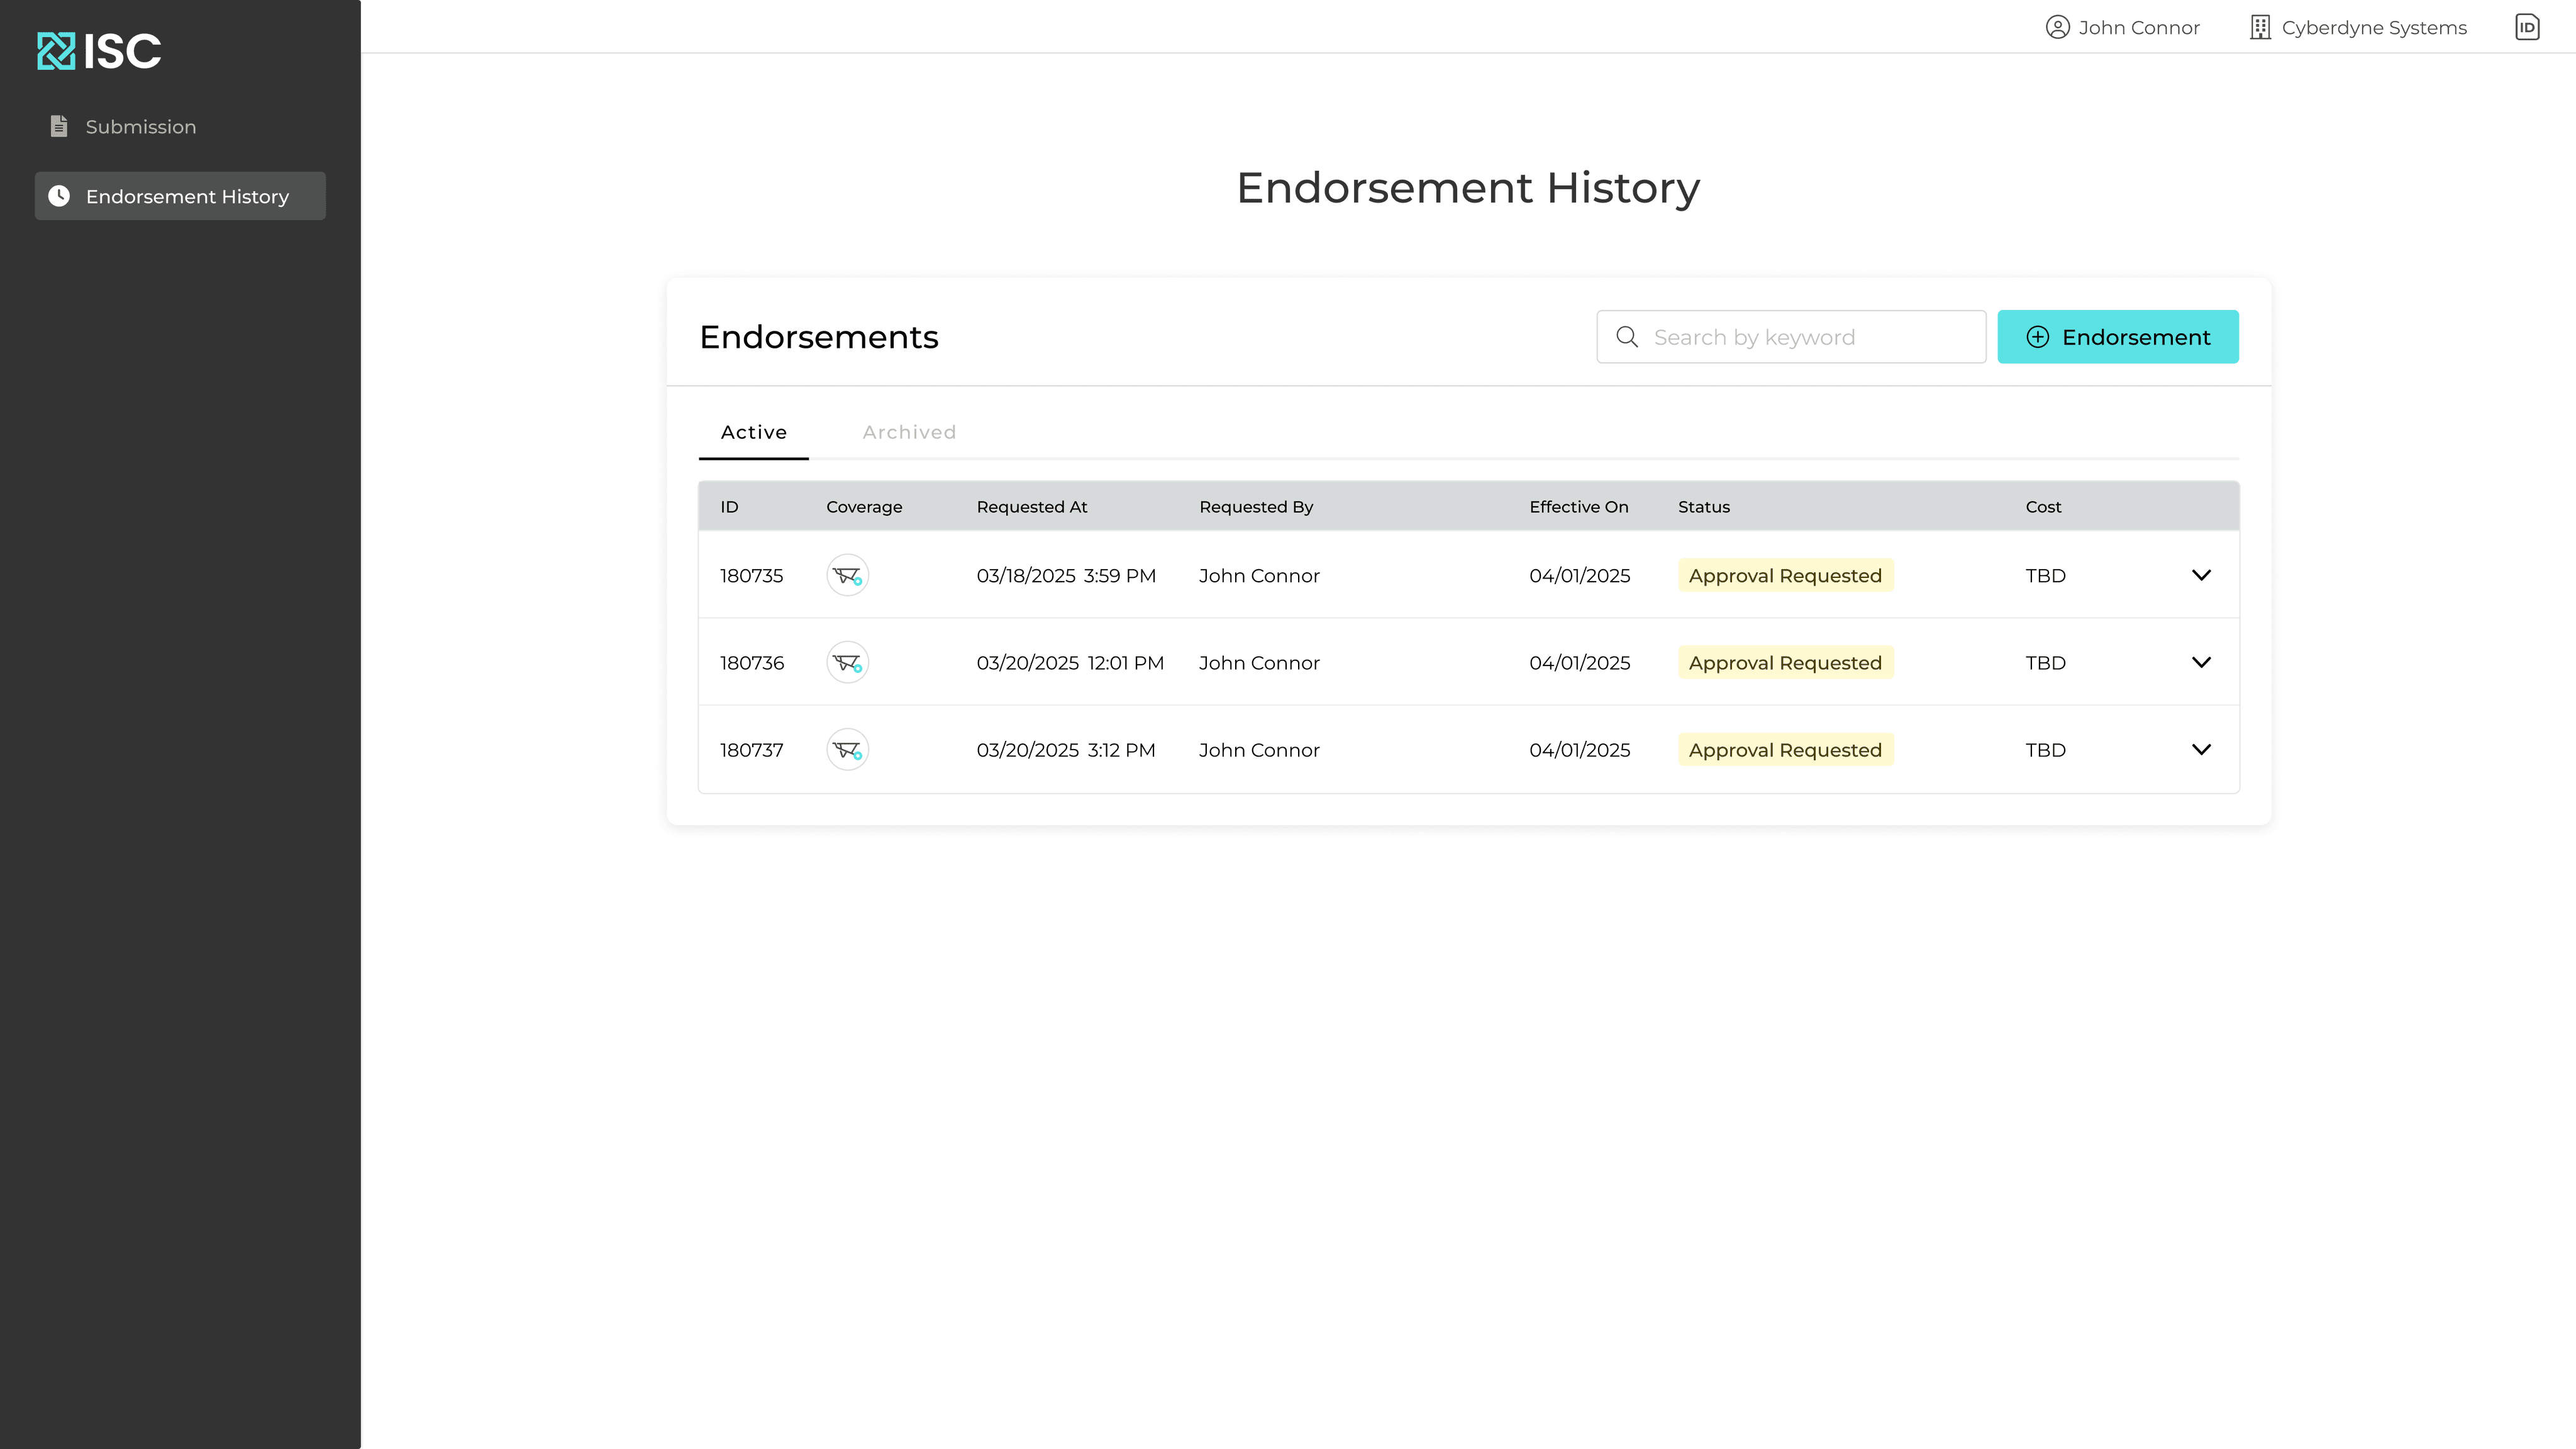This screenshot has width=2576, height=1449.
Task: Open the John Connor account link
Action: click(x=2122, y=27)
